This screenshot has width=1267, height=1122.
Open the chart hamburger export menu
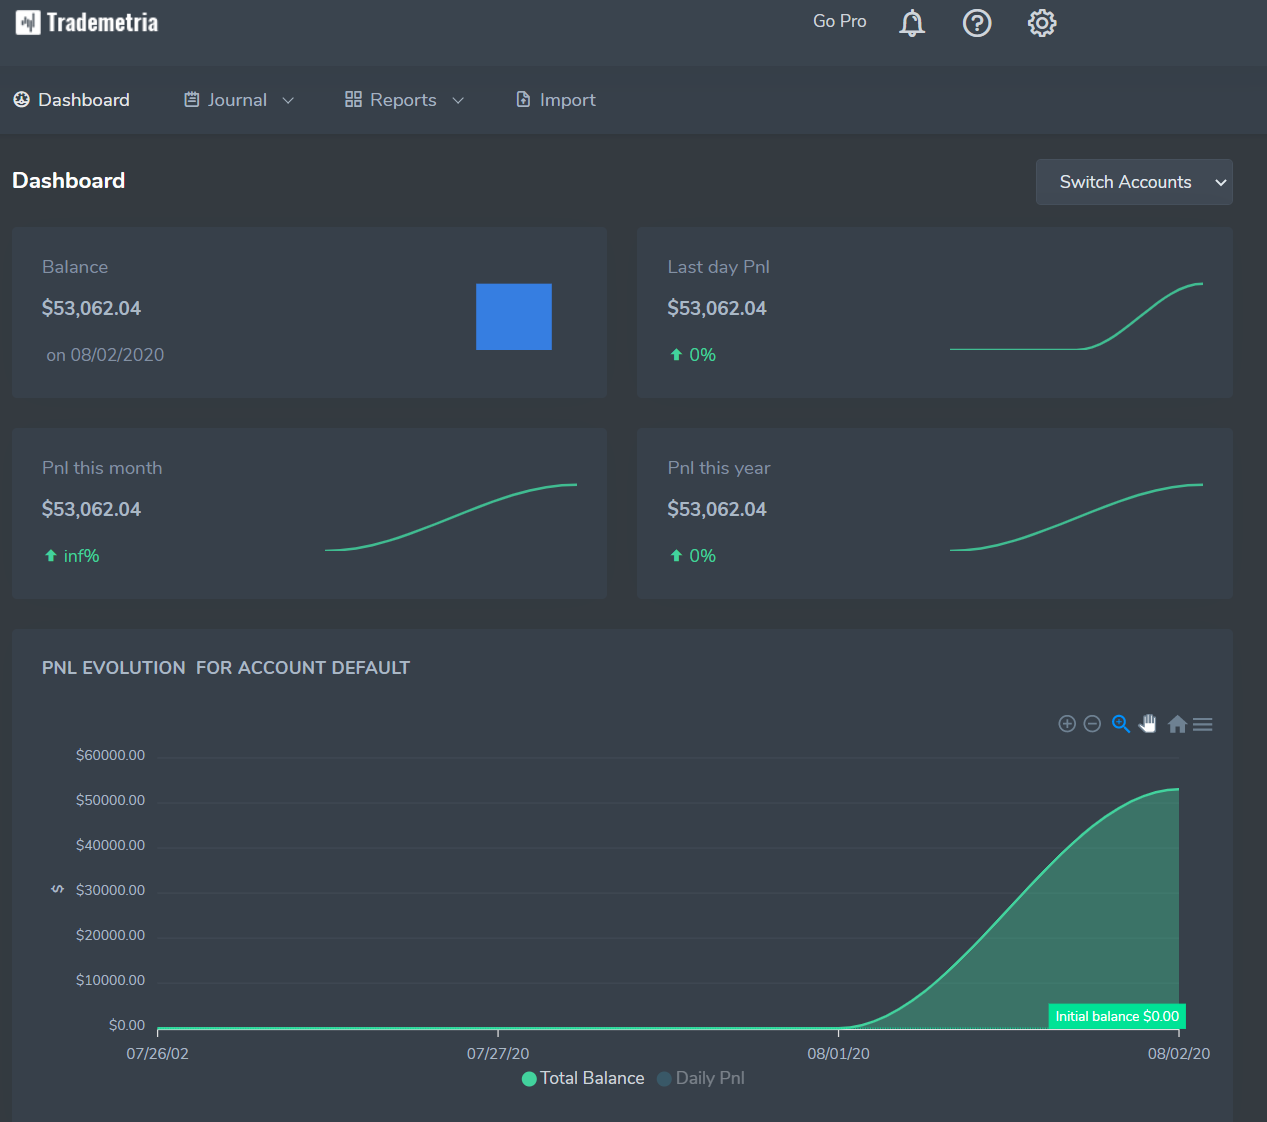(1203, 724)
